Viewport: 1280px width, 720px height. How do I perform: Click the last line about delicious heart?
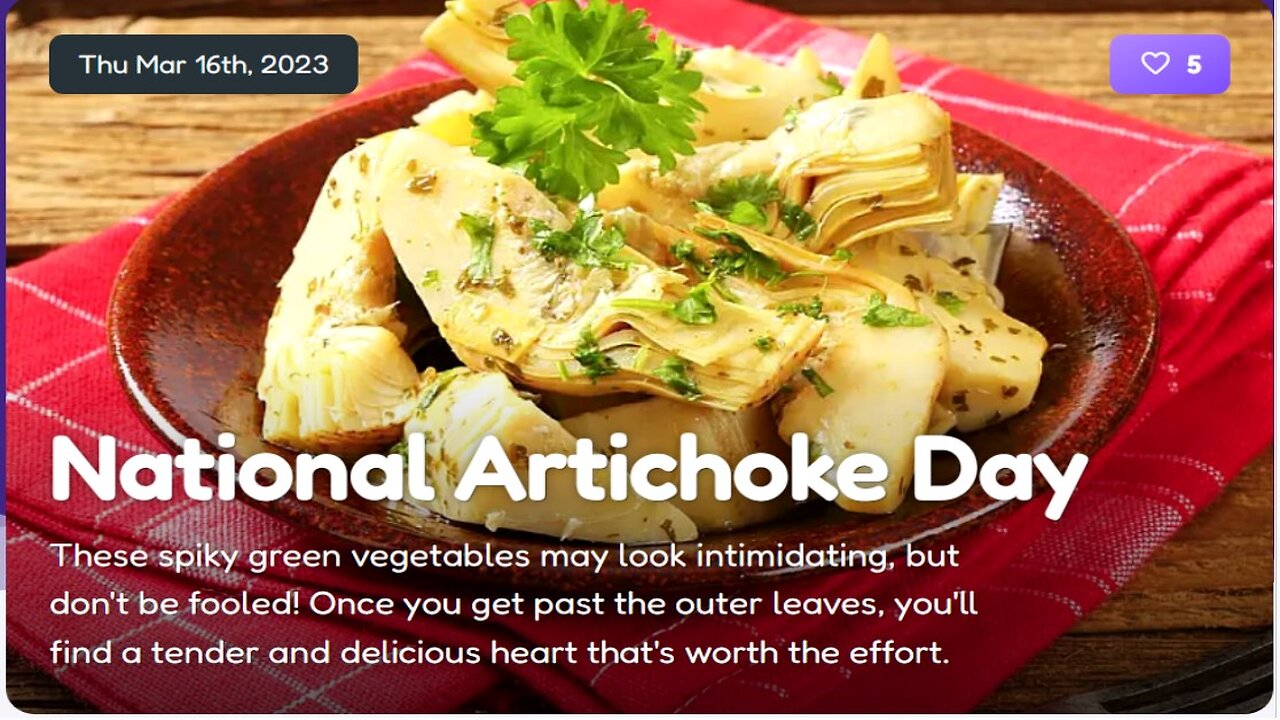coord(498,653)
